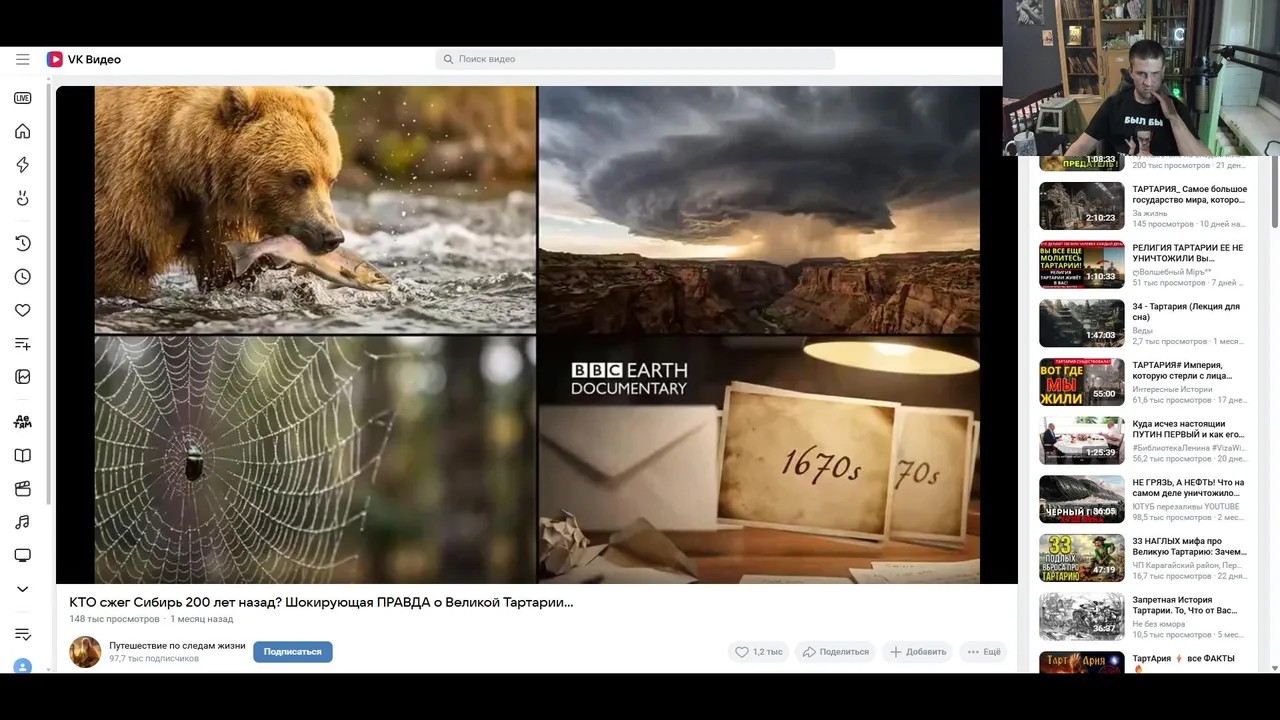1280x720 pixels.
Task: Open LIVE broadcasts in the sidebar
Action: point(22,98)
